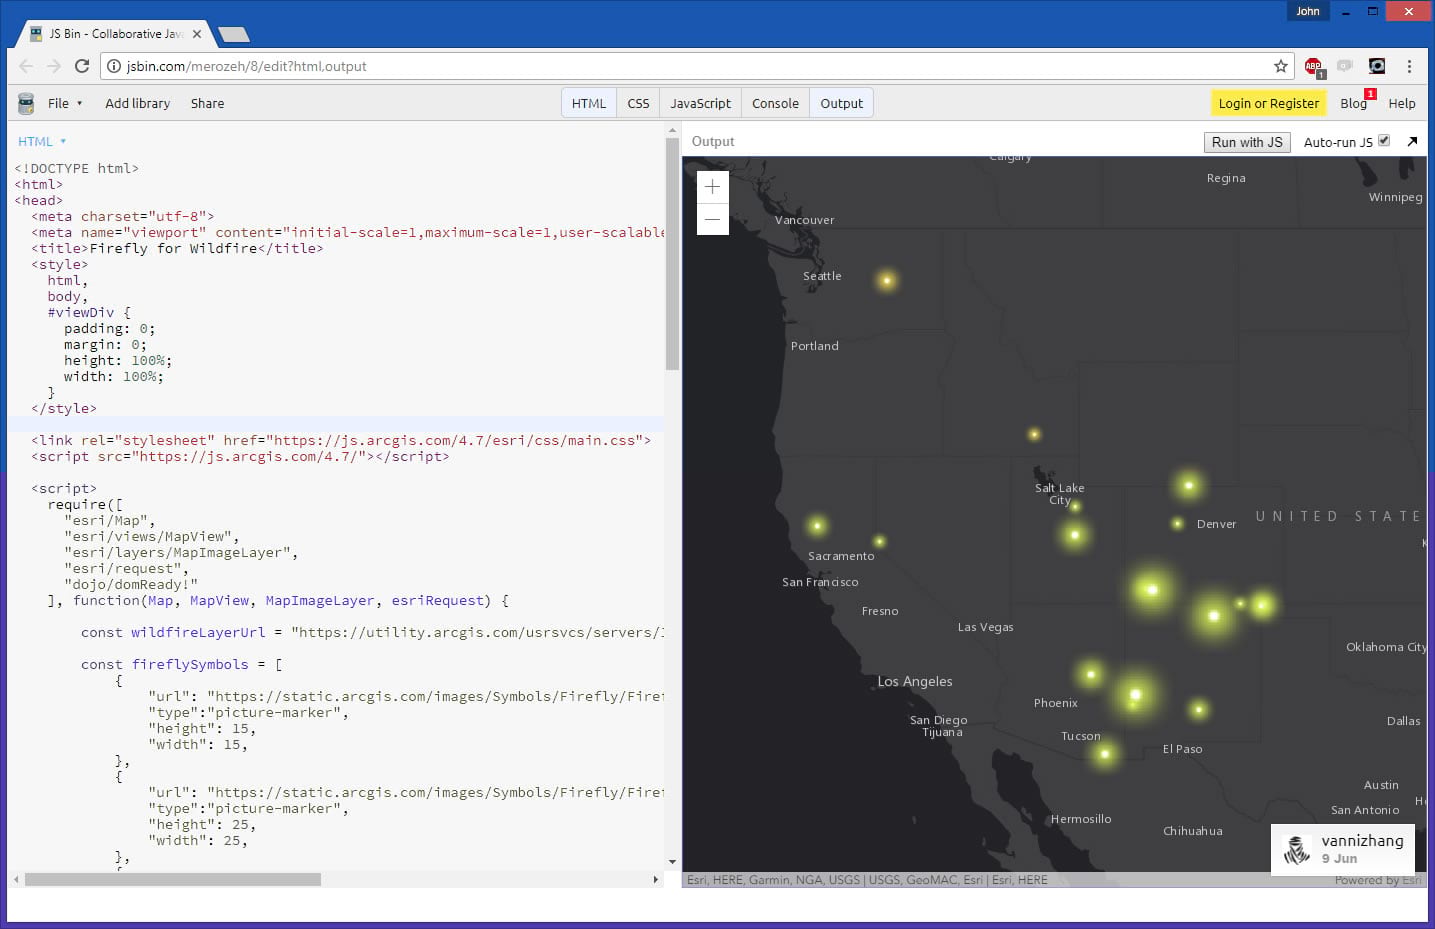Open the Chrome three-dot menu
1435x929 pixels.
(1409, 66)
